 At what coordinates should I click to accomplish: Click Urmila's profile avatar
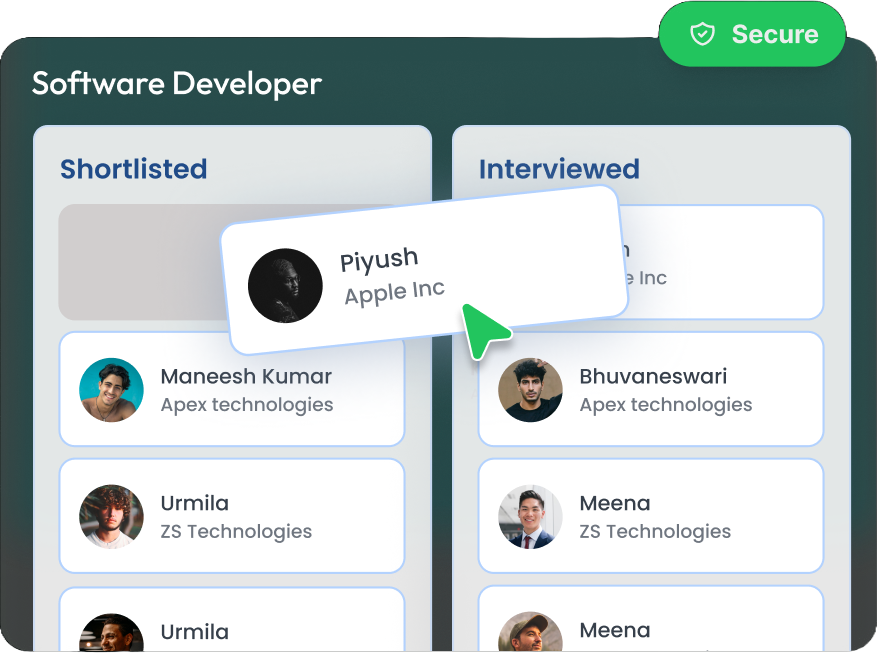coord(111,516)
